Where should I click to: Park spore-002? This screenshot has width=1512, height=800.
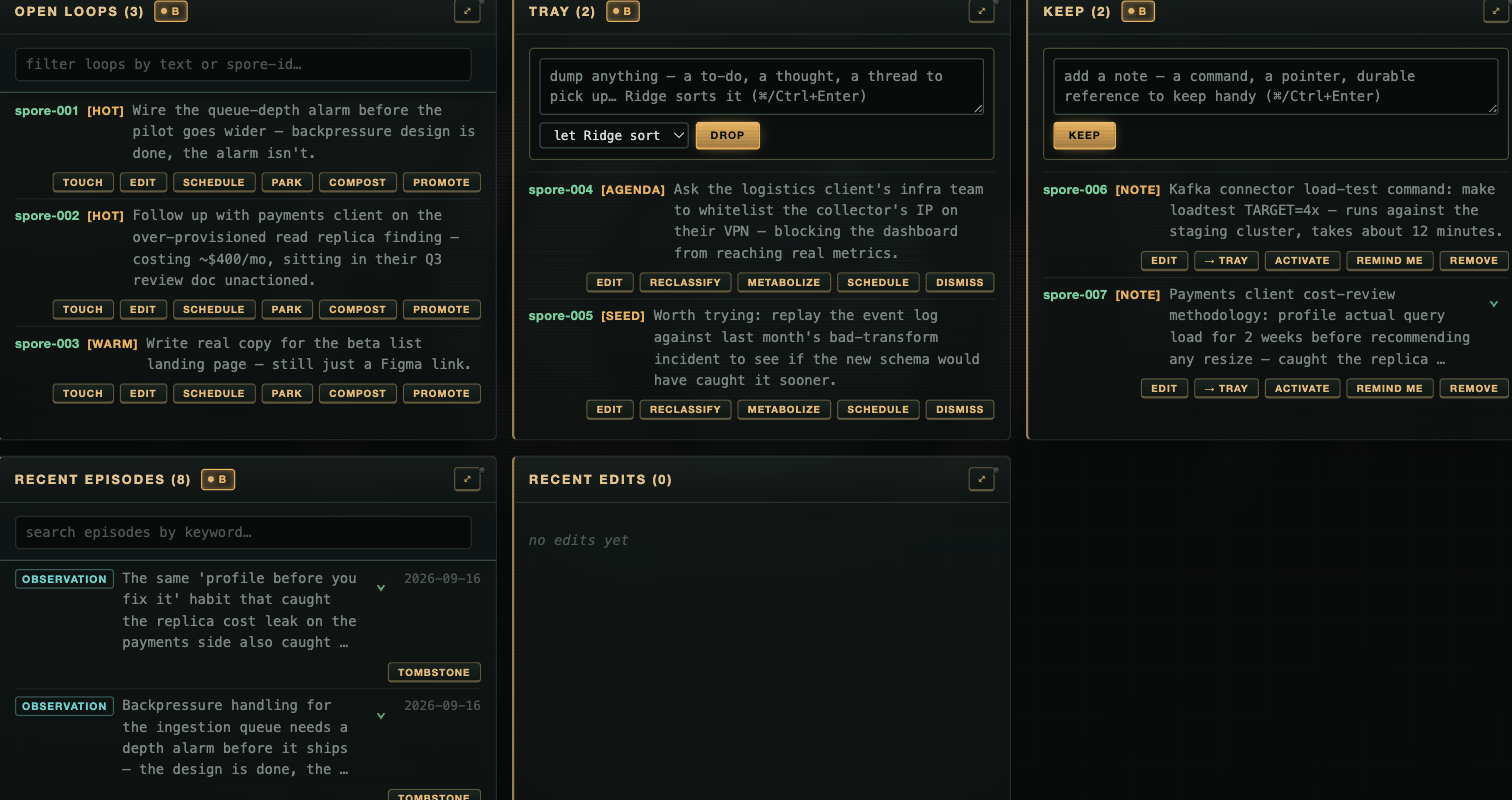(287, 309)
